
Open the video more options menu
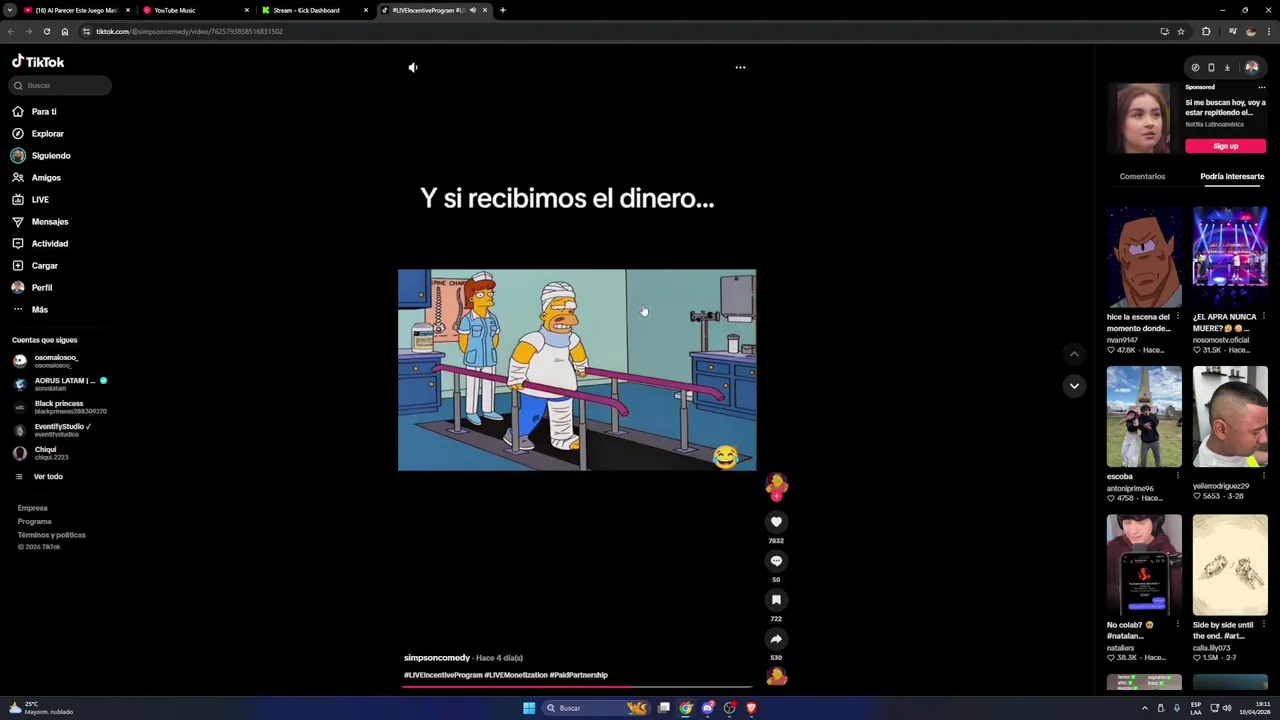[740, 67]
